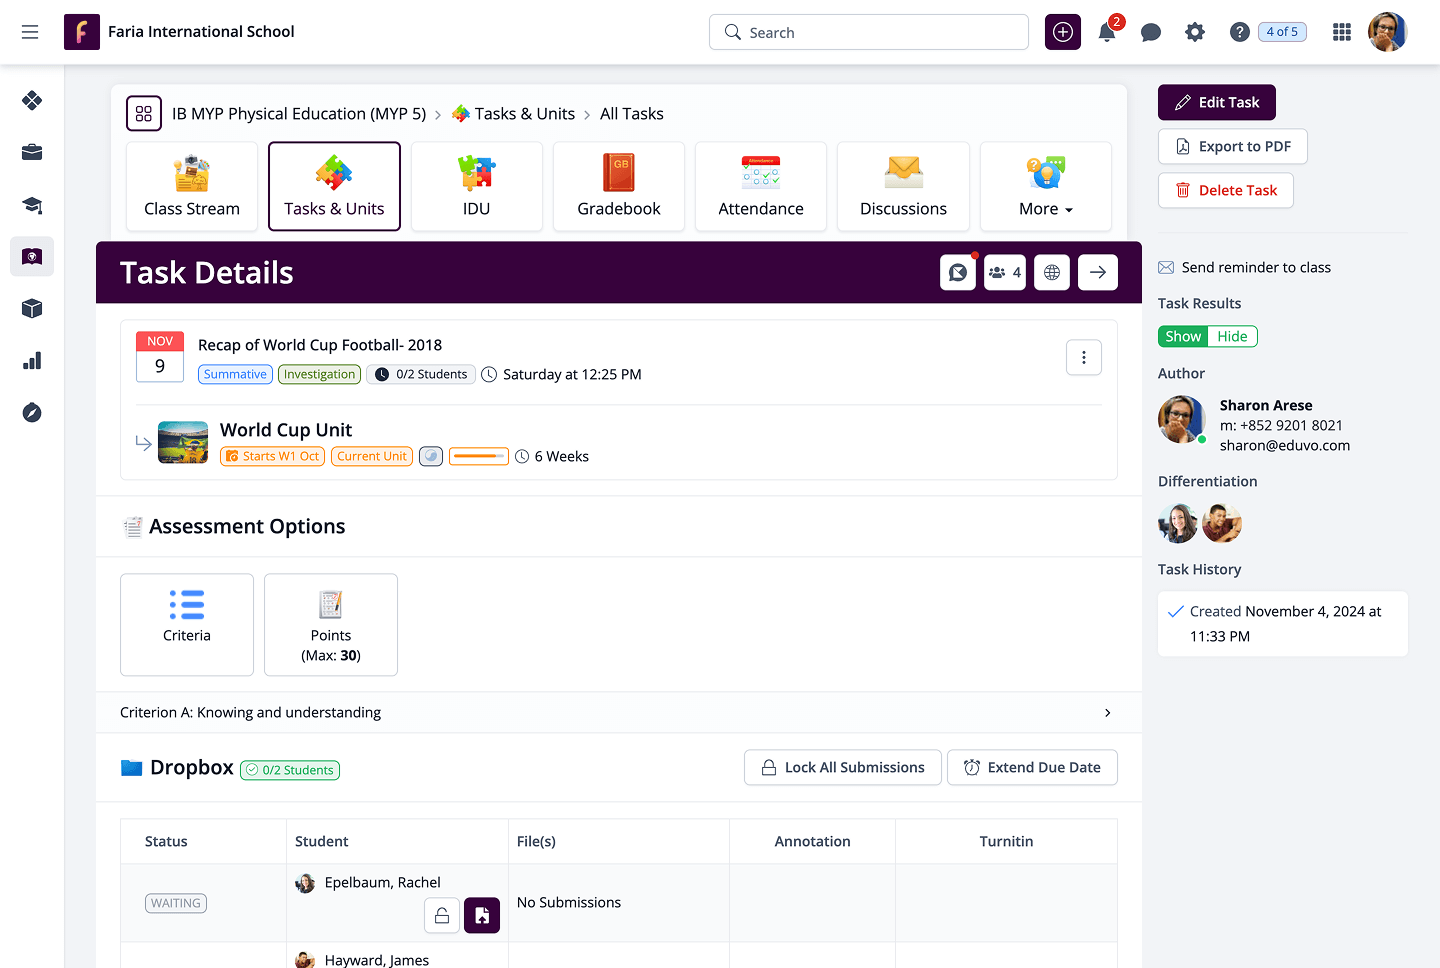The image size is (1440, 968).
Task: Open the apps grid launcher
Action: pos(1342,32)
